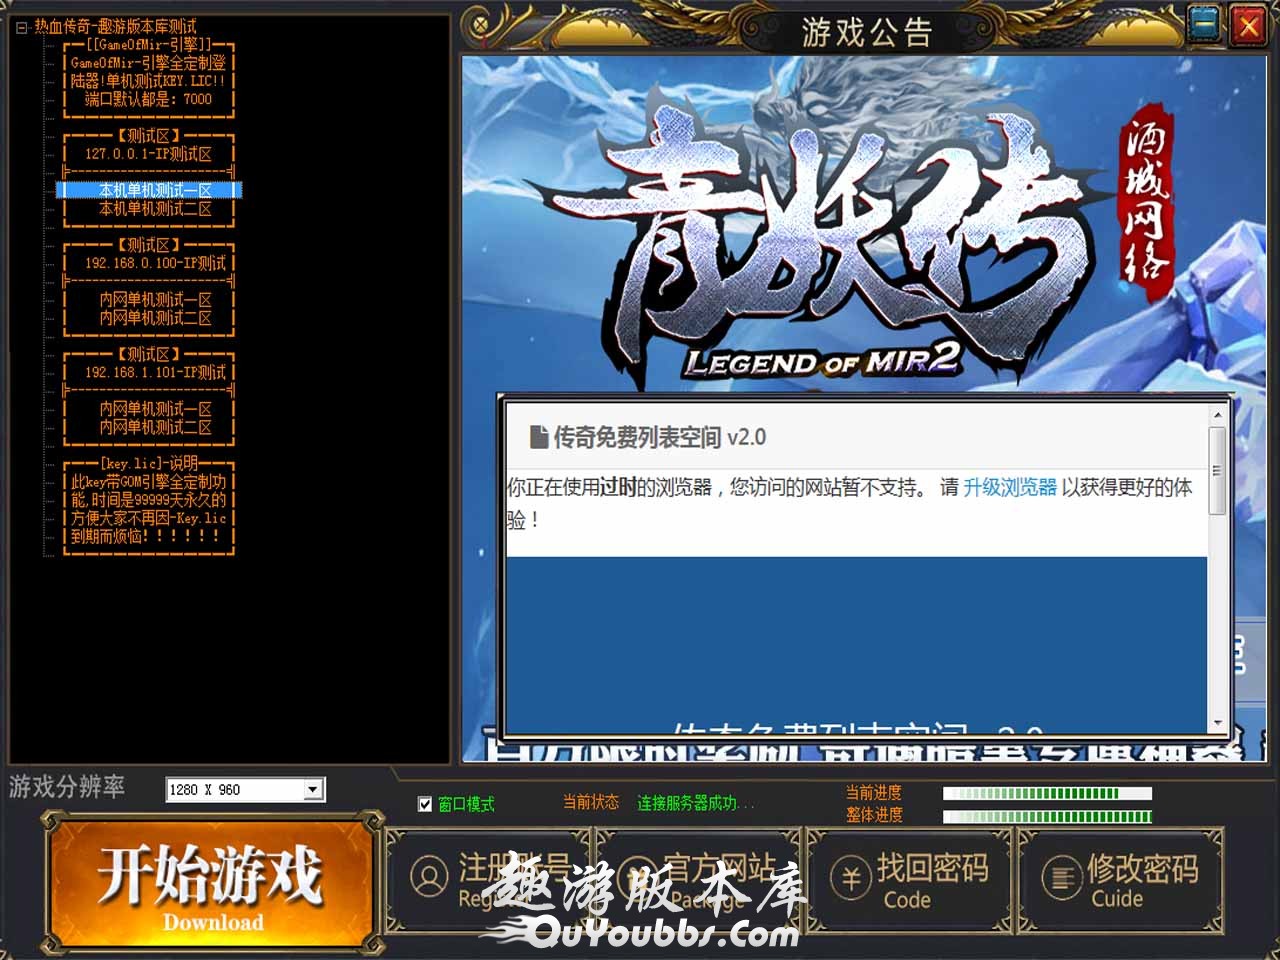Screen dimensions: 1280x960
Task: Select 内网单机测试一区 under 192.168.1.101
Action: (155, 409)
